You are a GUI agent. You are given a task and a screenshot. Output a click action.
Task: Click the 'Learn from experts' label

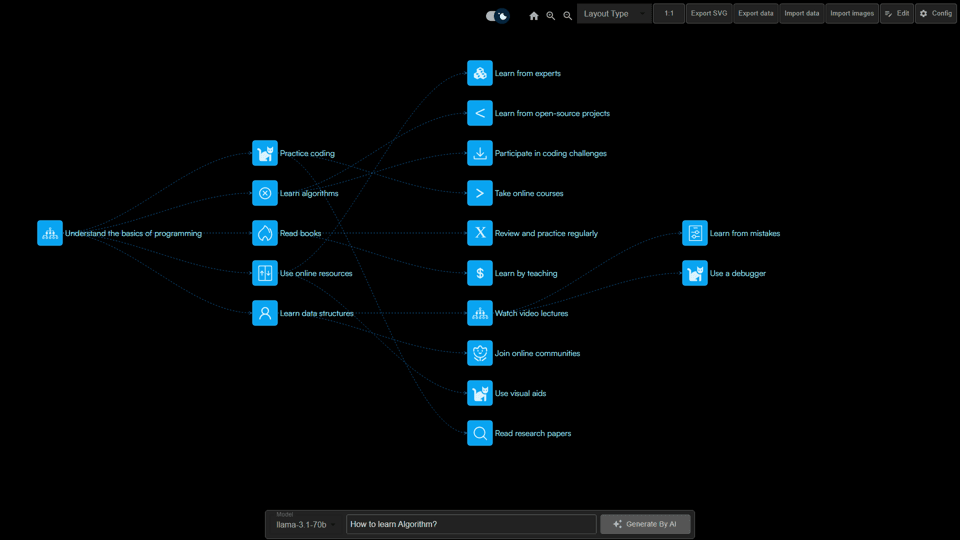pos(528,73)
